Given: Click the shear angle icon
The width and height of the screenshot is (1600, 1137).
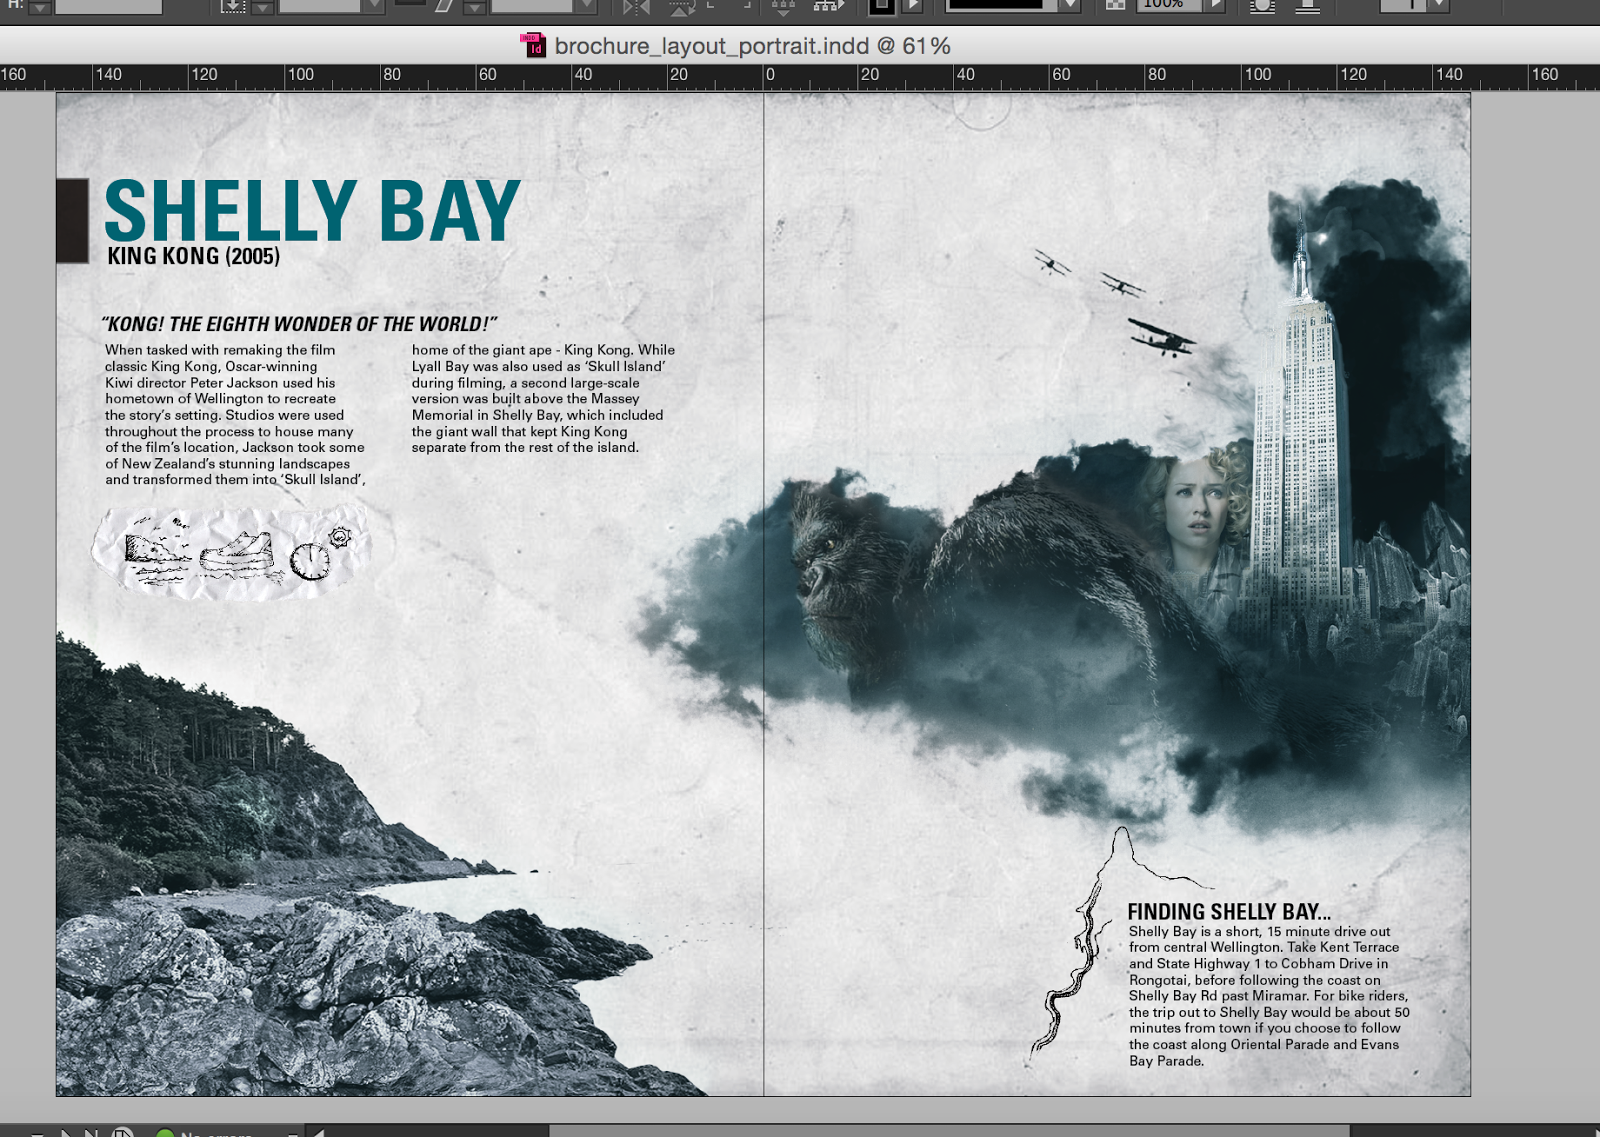Looking at the screenshot, I should point(445,6).
